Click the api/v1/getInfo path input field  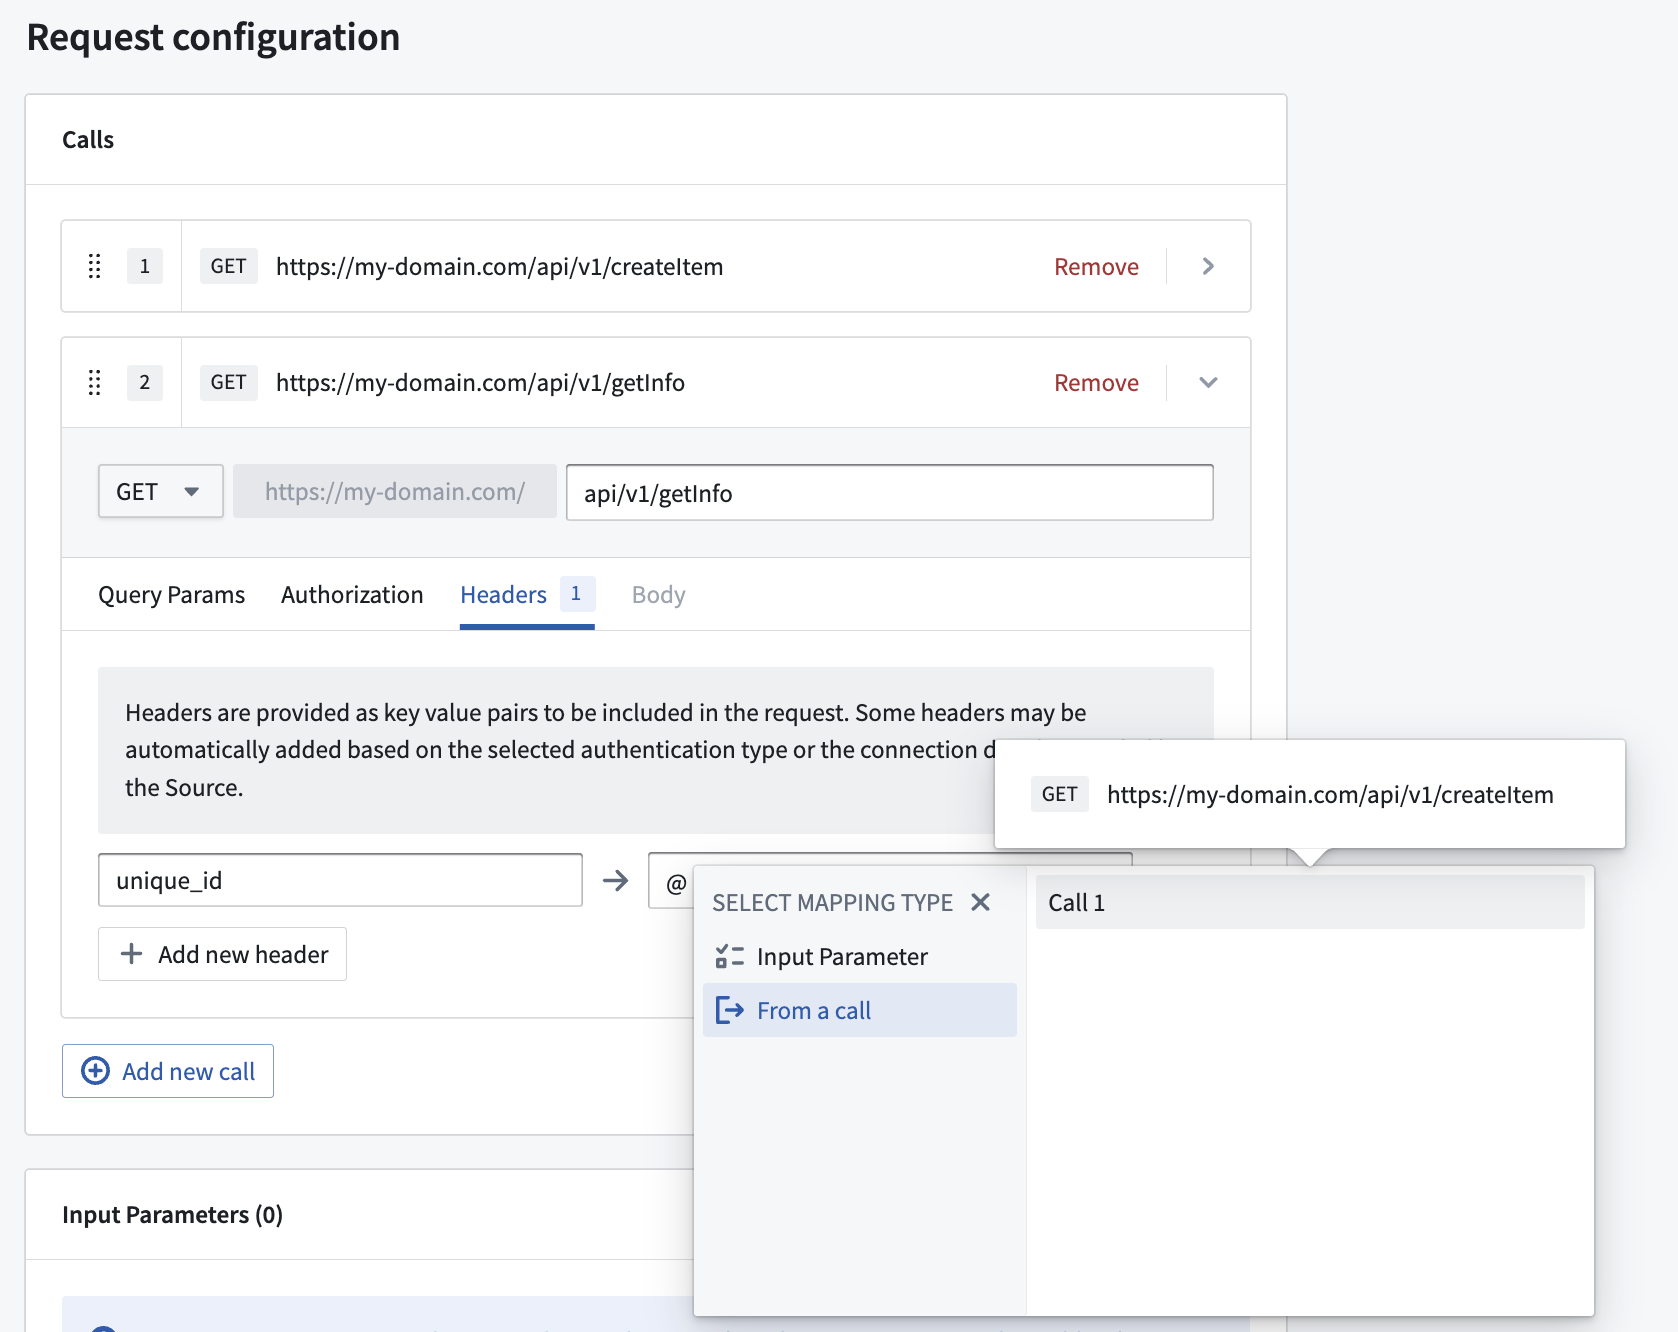tap(889, 492)
